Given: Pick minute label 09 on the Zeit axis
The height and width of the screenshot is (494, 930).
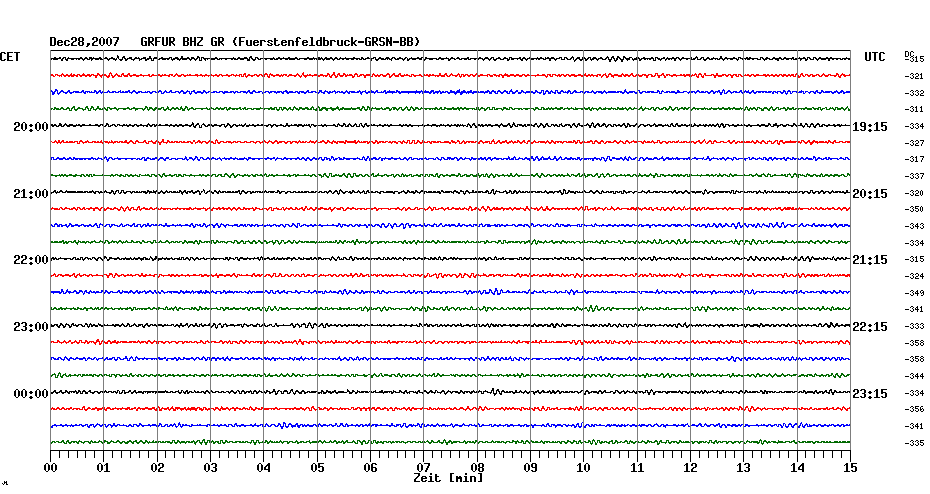Looking at the screenshot, I should click(x=530, y=468).
